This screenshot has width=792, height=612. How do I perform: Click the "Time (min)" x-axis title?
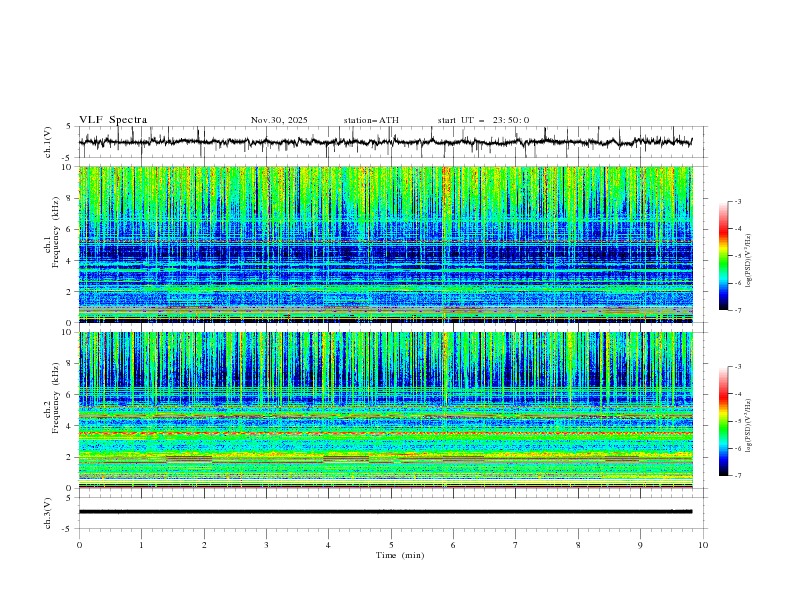[400, 555]
